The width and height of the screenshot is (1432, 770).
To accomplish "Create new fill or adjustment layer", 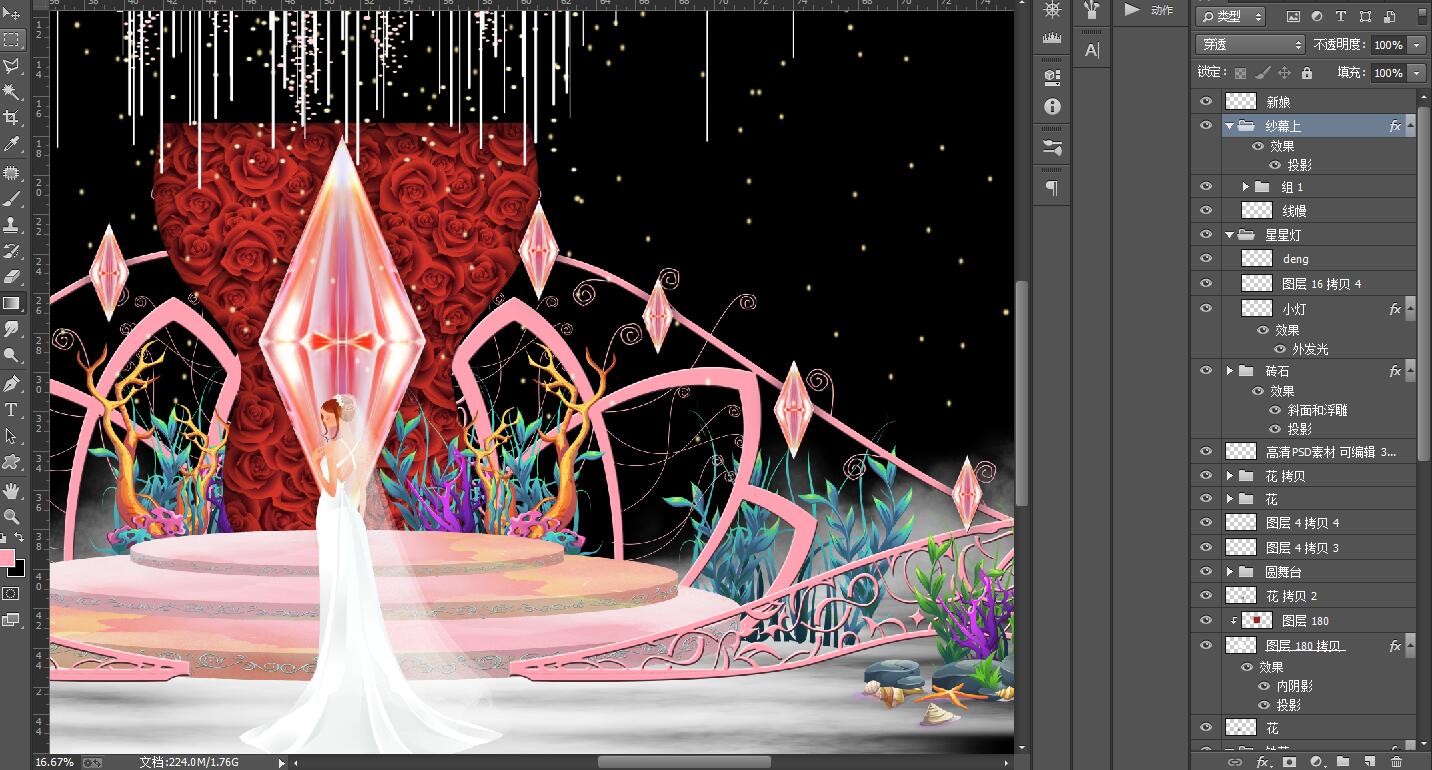I will tap(1316, 762).
